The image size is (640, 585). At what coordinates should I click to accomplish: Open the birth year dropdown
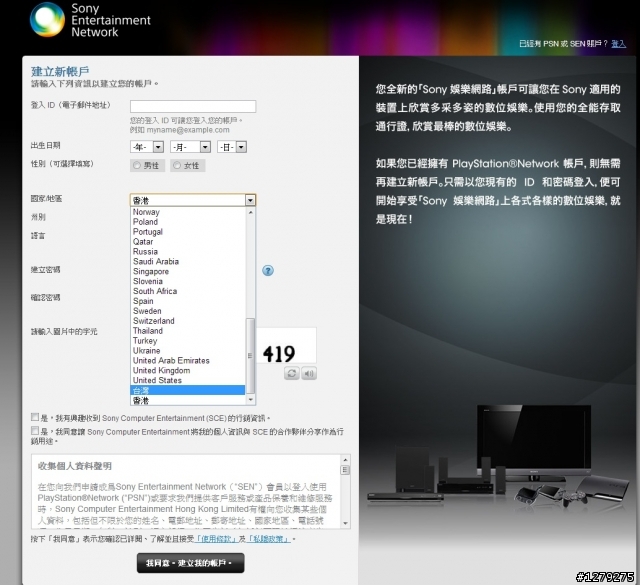point(147,147)
